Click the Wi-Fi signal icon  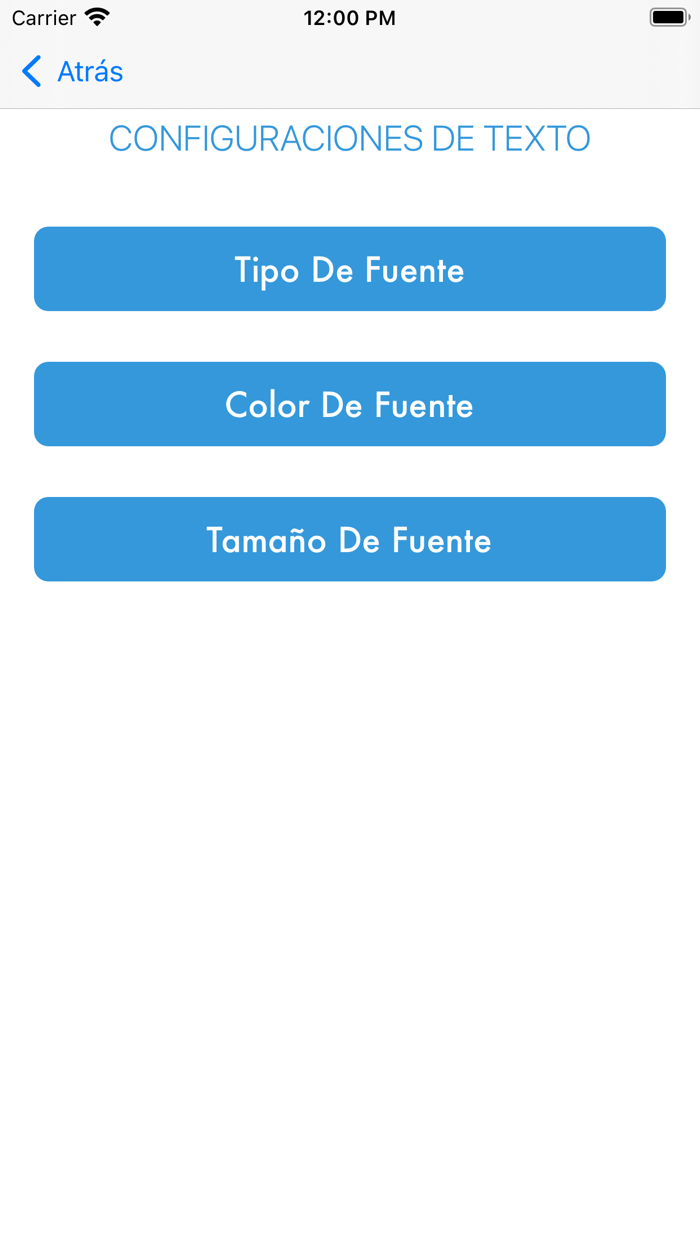point(97,17)
